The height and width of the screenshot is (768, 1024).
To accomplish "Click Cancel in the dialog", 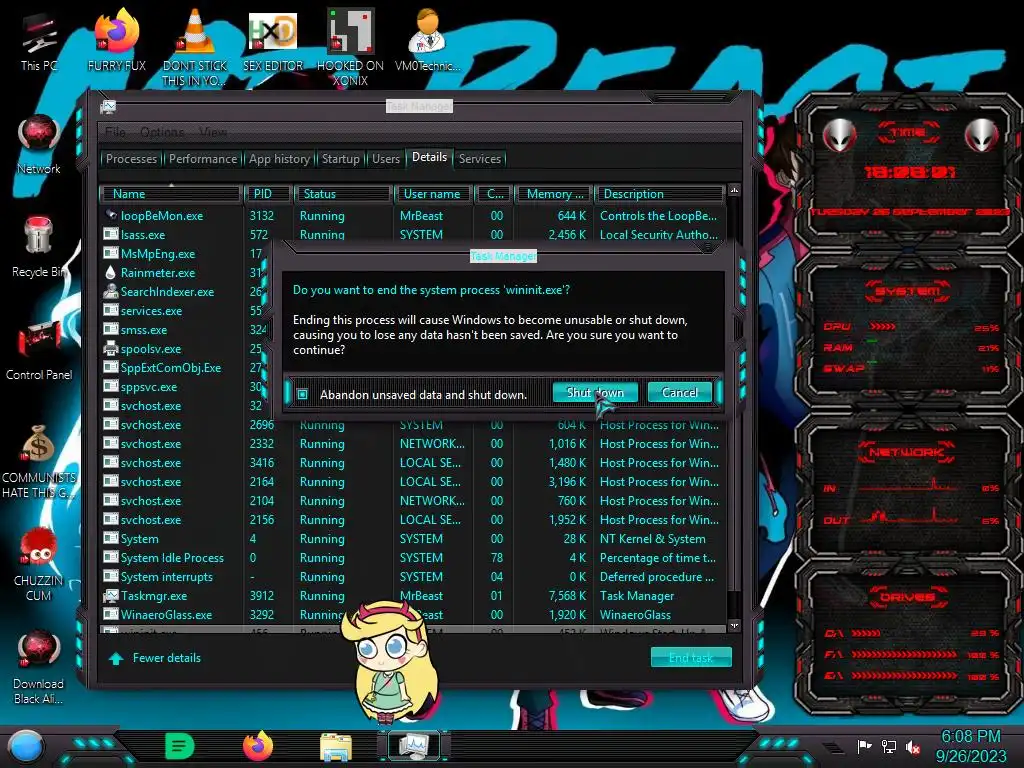I will 679,392.
